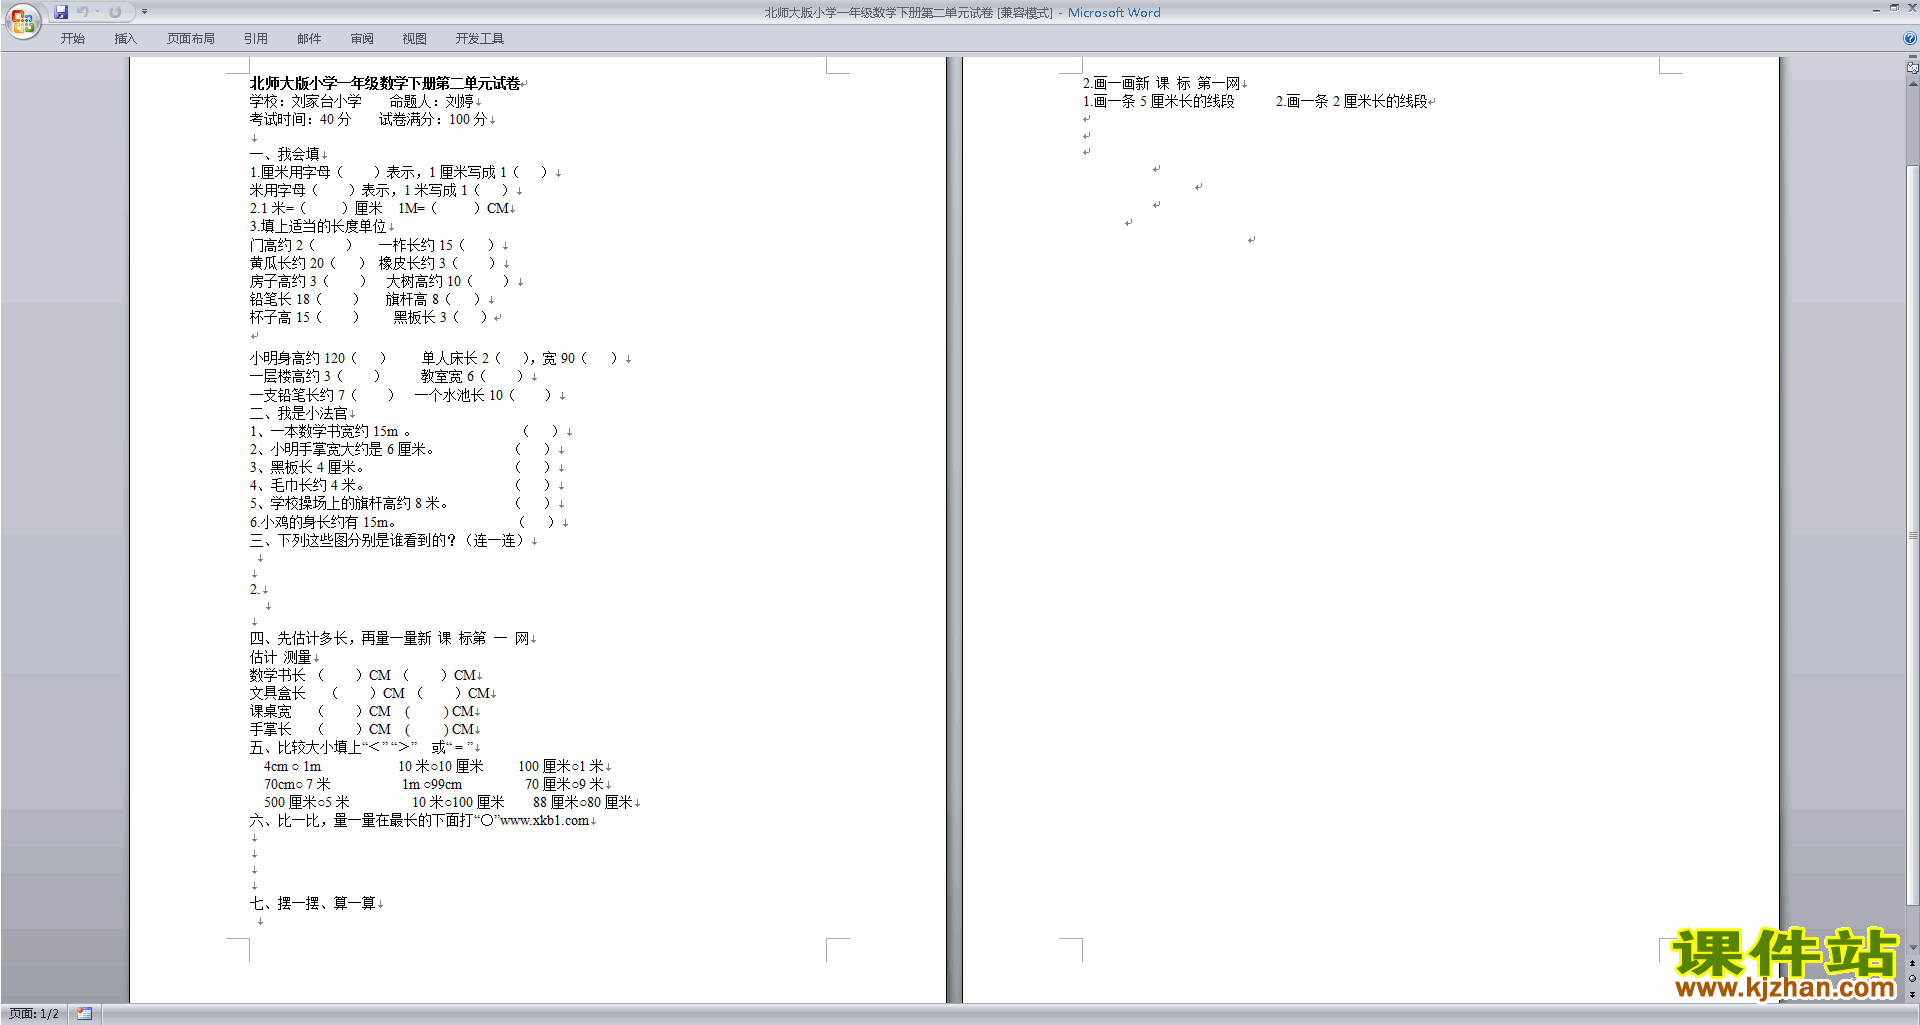Click the text '小明身高约 120'
1920x1025 pixels.
point(297,358)
